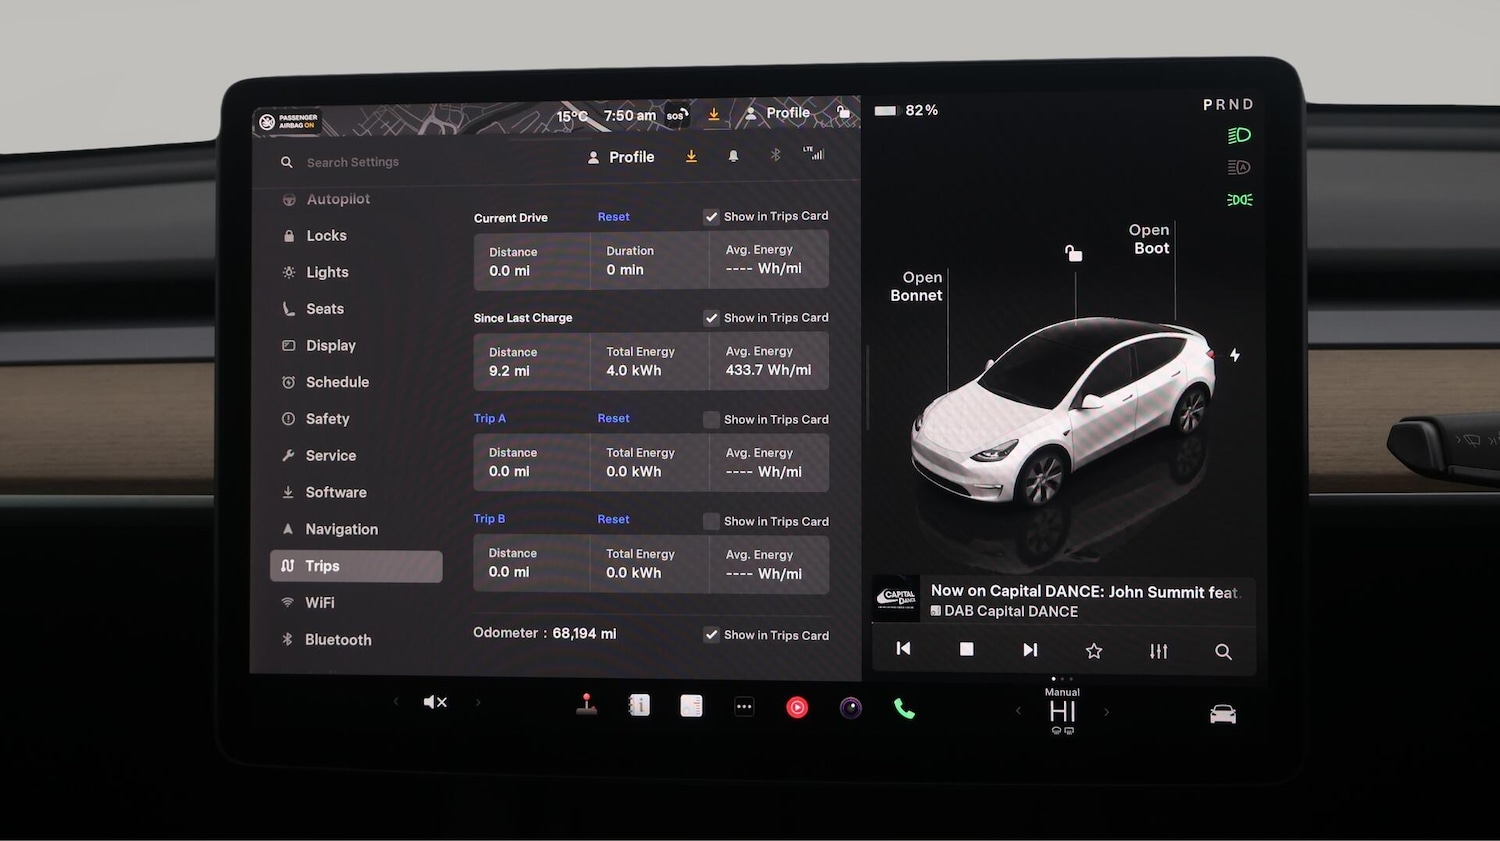Tap the notification bell icon

point(733,157)
